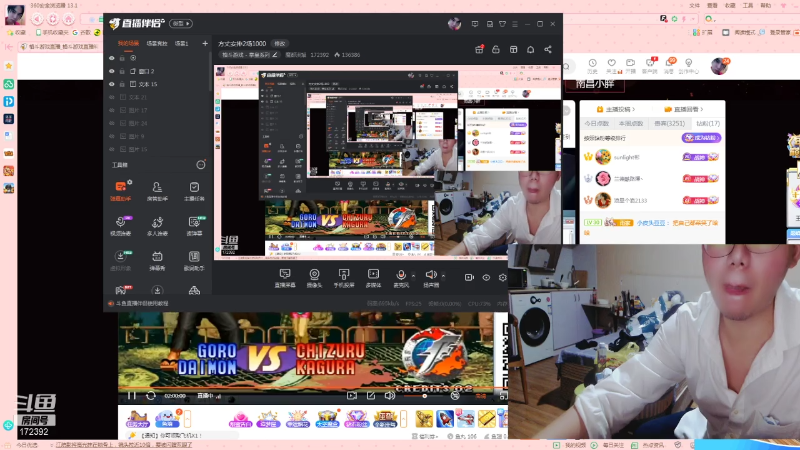800x450 pixels.
Task: Toggle visibility of the 文本 15 source
Action: [112, 84]
